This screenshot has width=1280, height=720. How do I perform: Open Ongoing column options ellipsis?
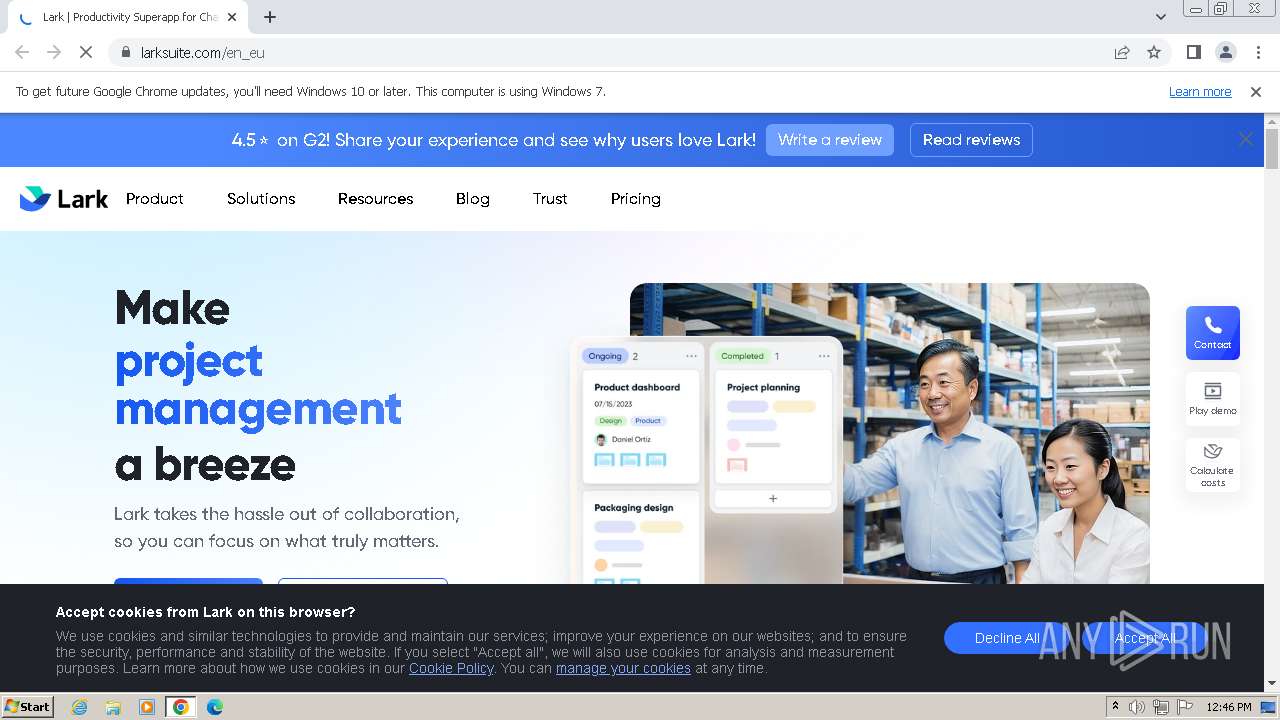691,356
